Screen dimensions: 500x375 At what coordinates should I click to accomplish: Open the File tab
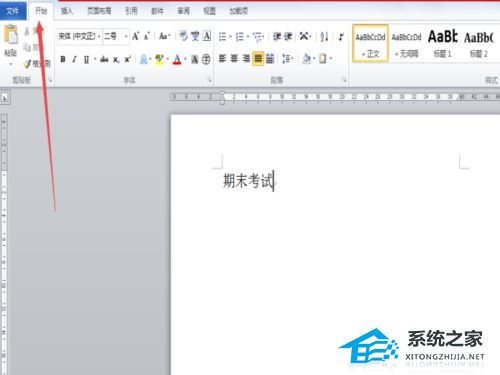[x=12, y=11]
